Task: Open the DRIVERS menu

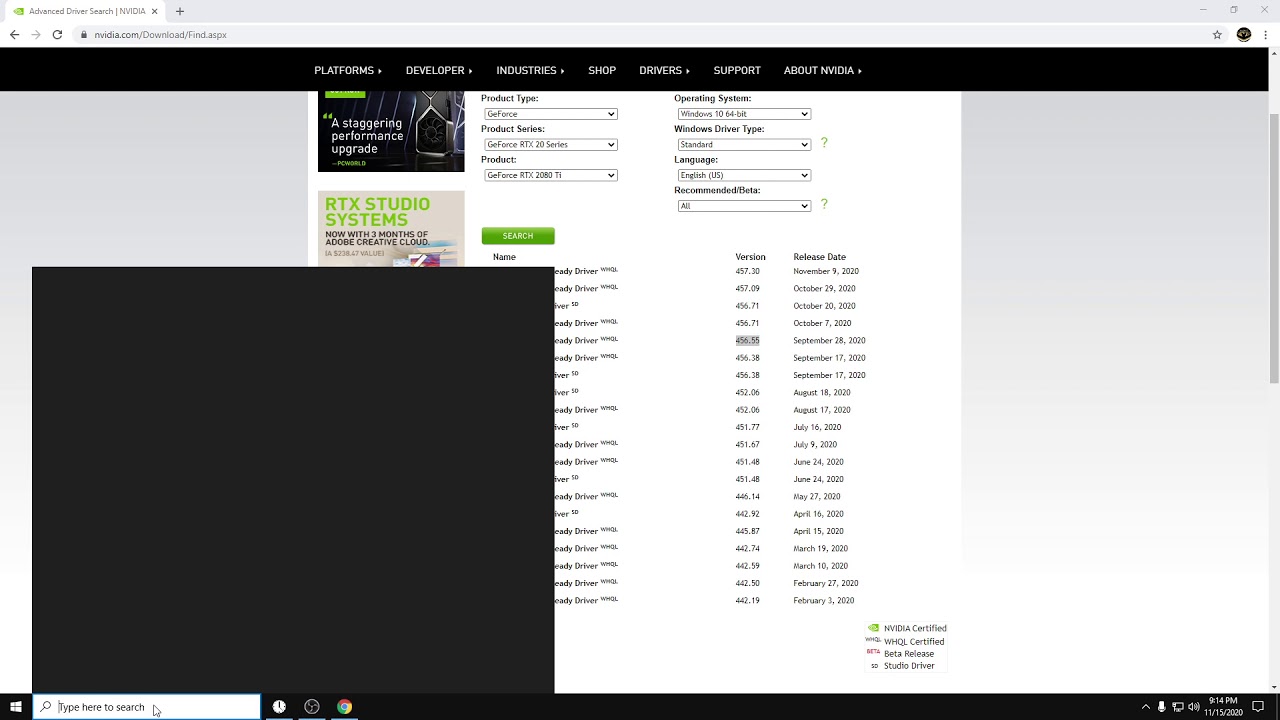Action: pyautogui.click(x=664, y=70)
